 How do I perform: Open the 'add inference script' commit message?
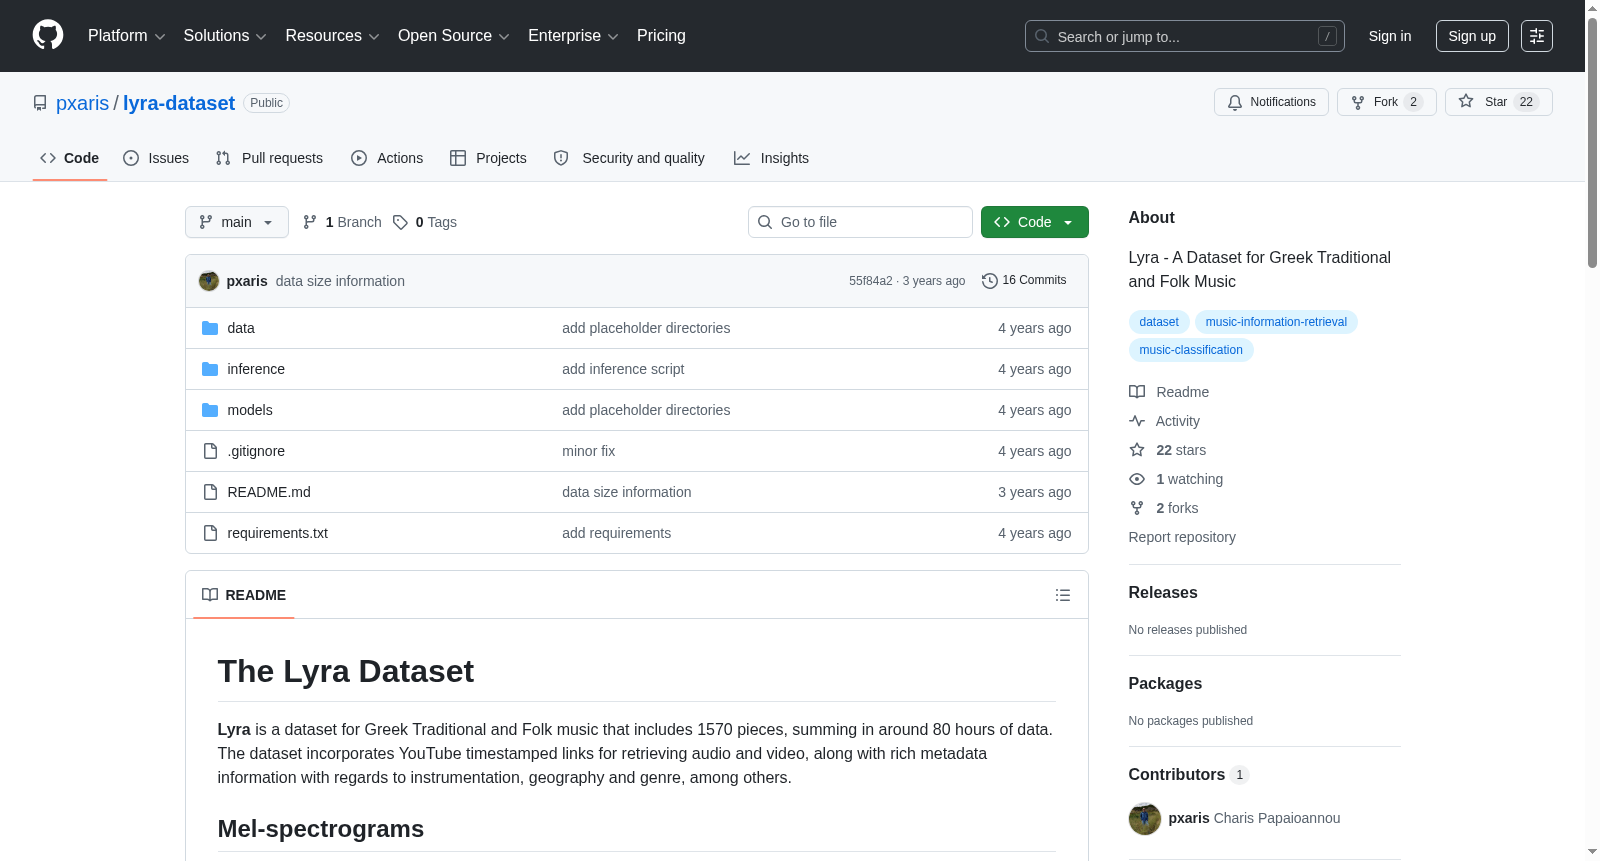click(623, 369)
